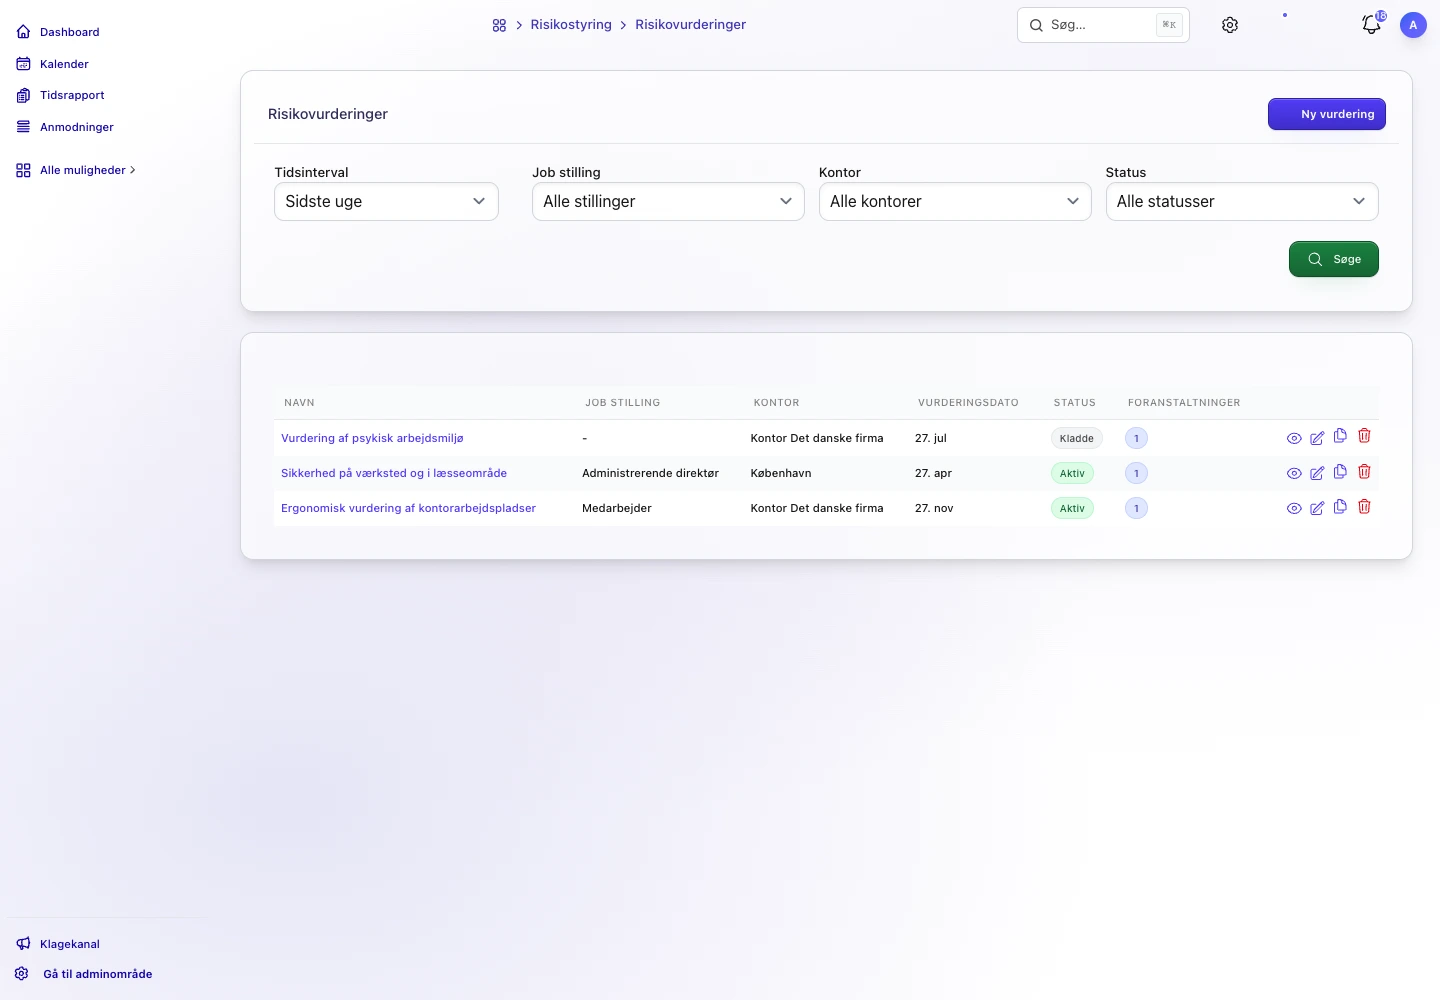Focus the Søg search field
This screenshot has width=1440, height=1000.
point(1103,25)
